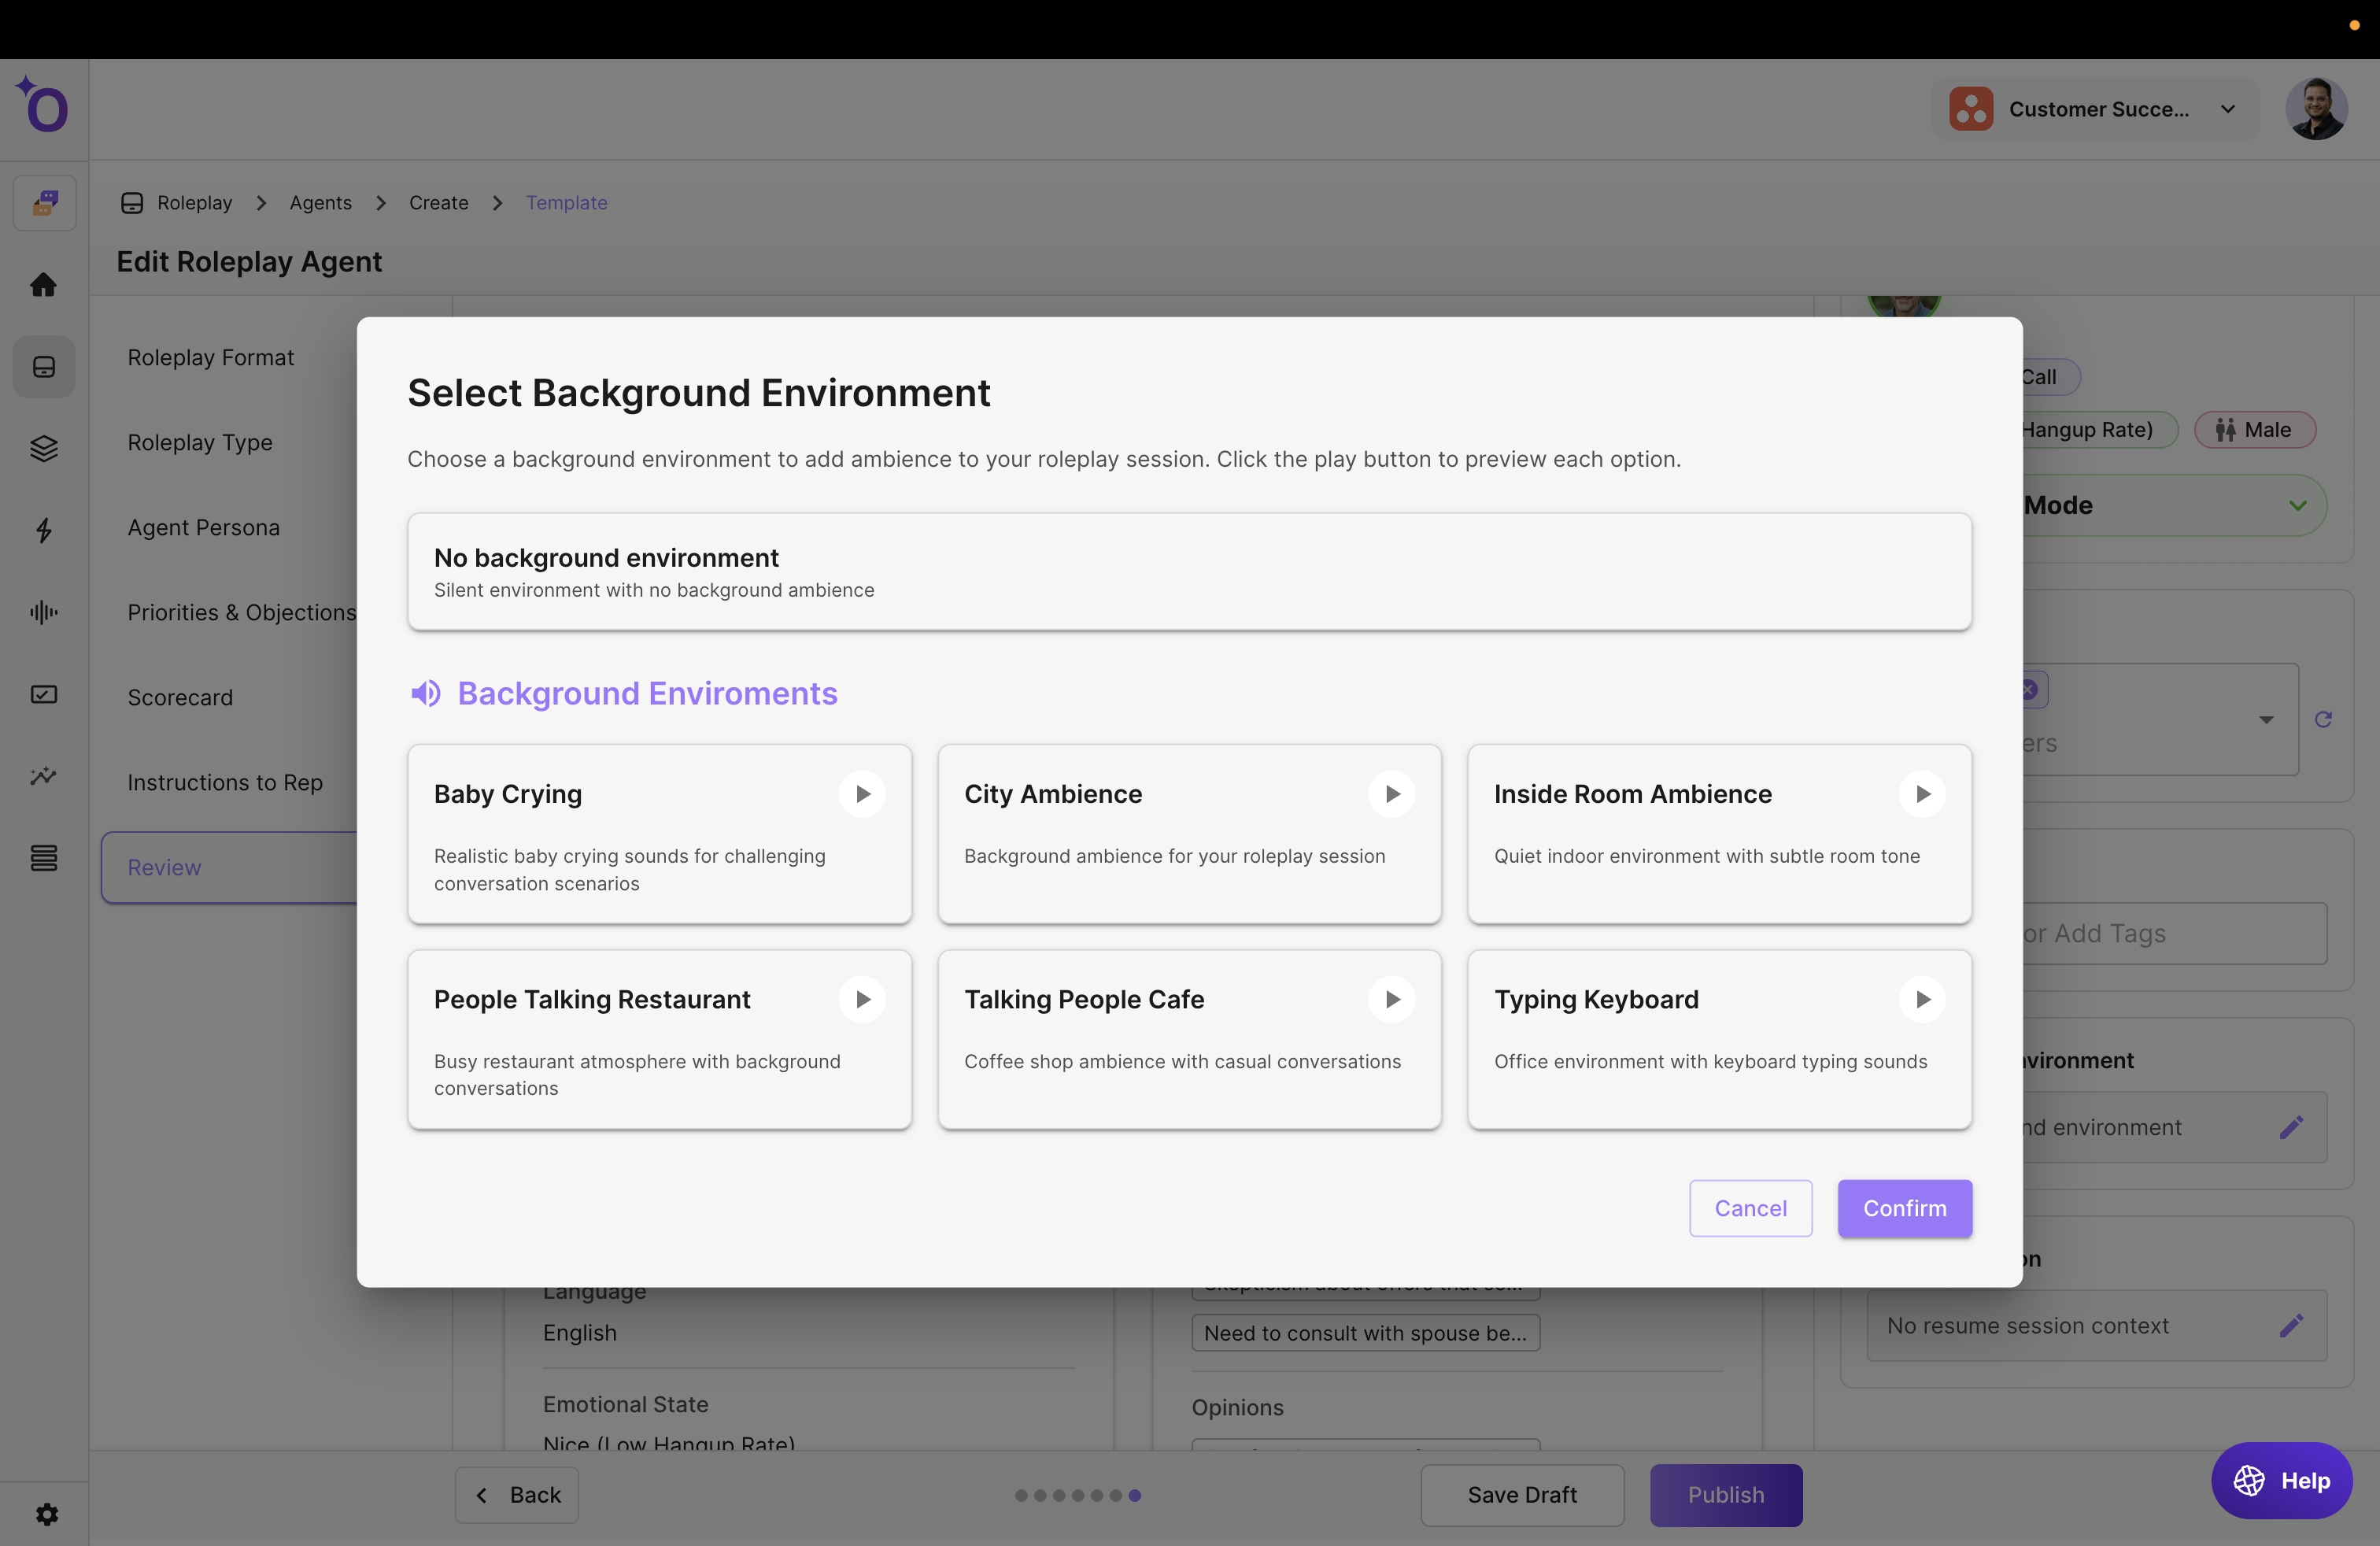Image resolution: width=2380 pixels, height=1546 pixels.
Task: Cancel the background environment dialog
Action: [1750, 1208]
